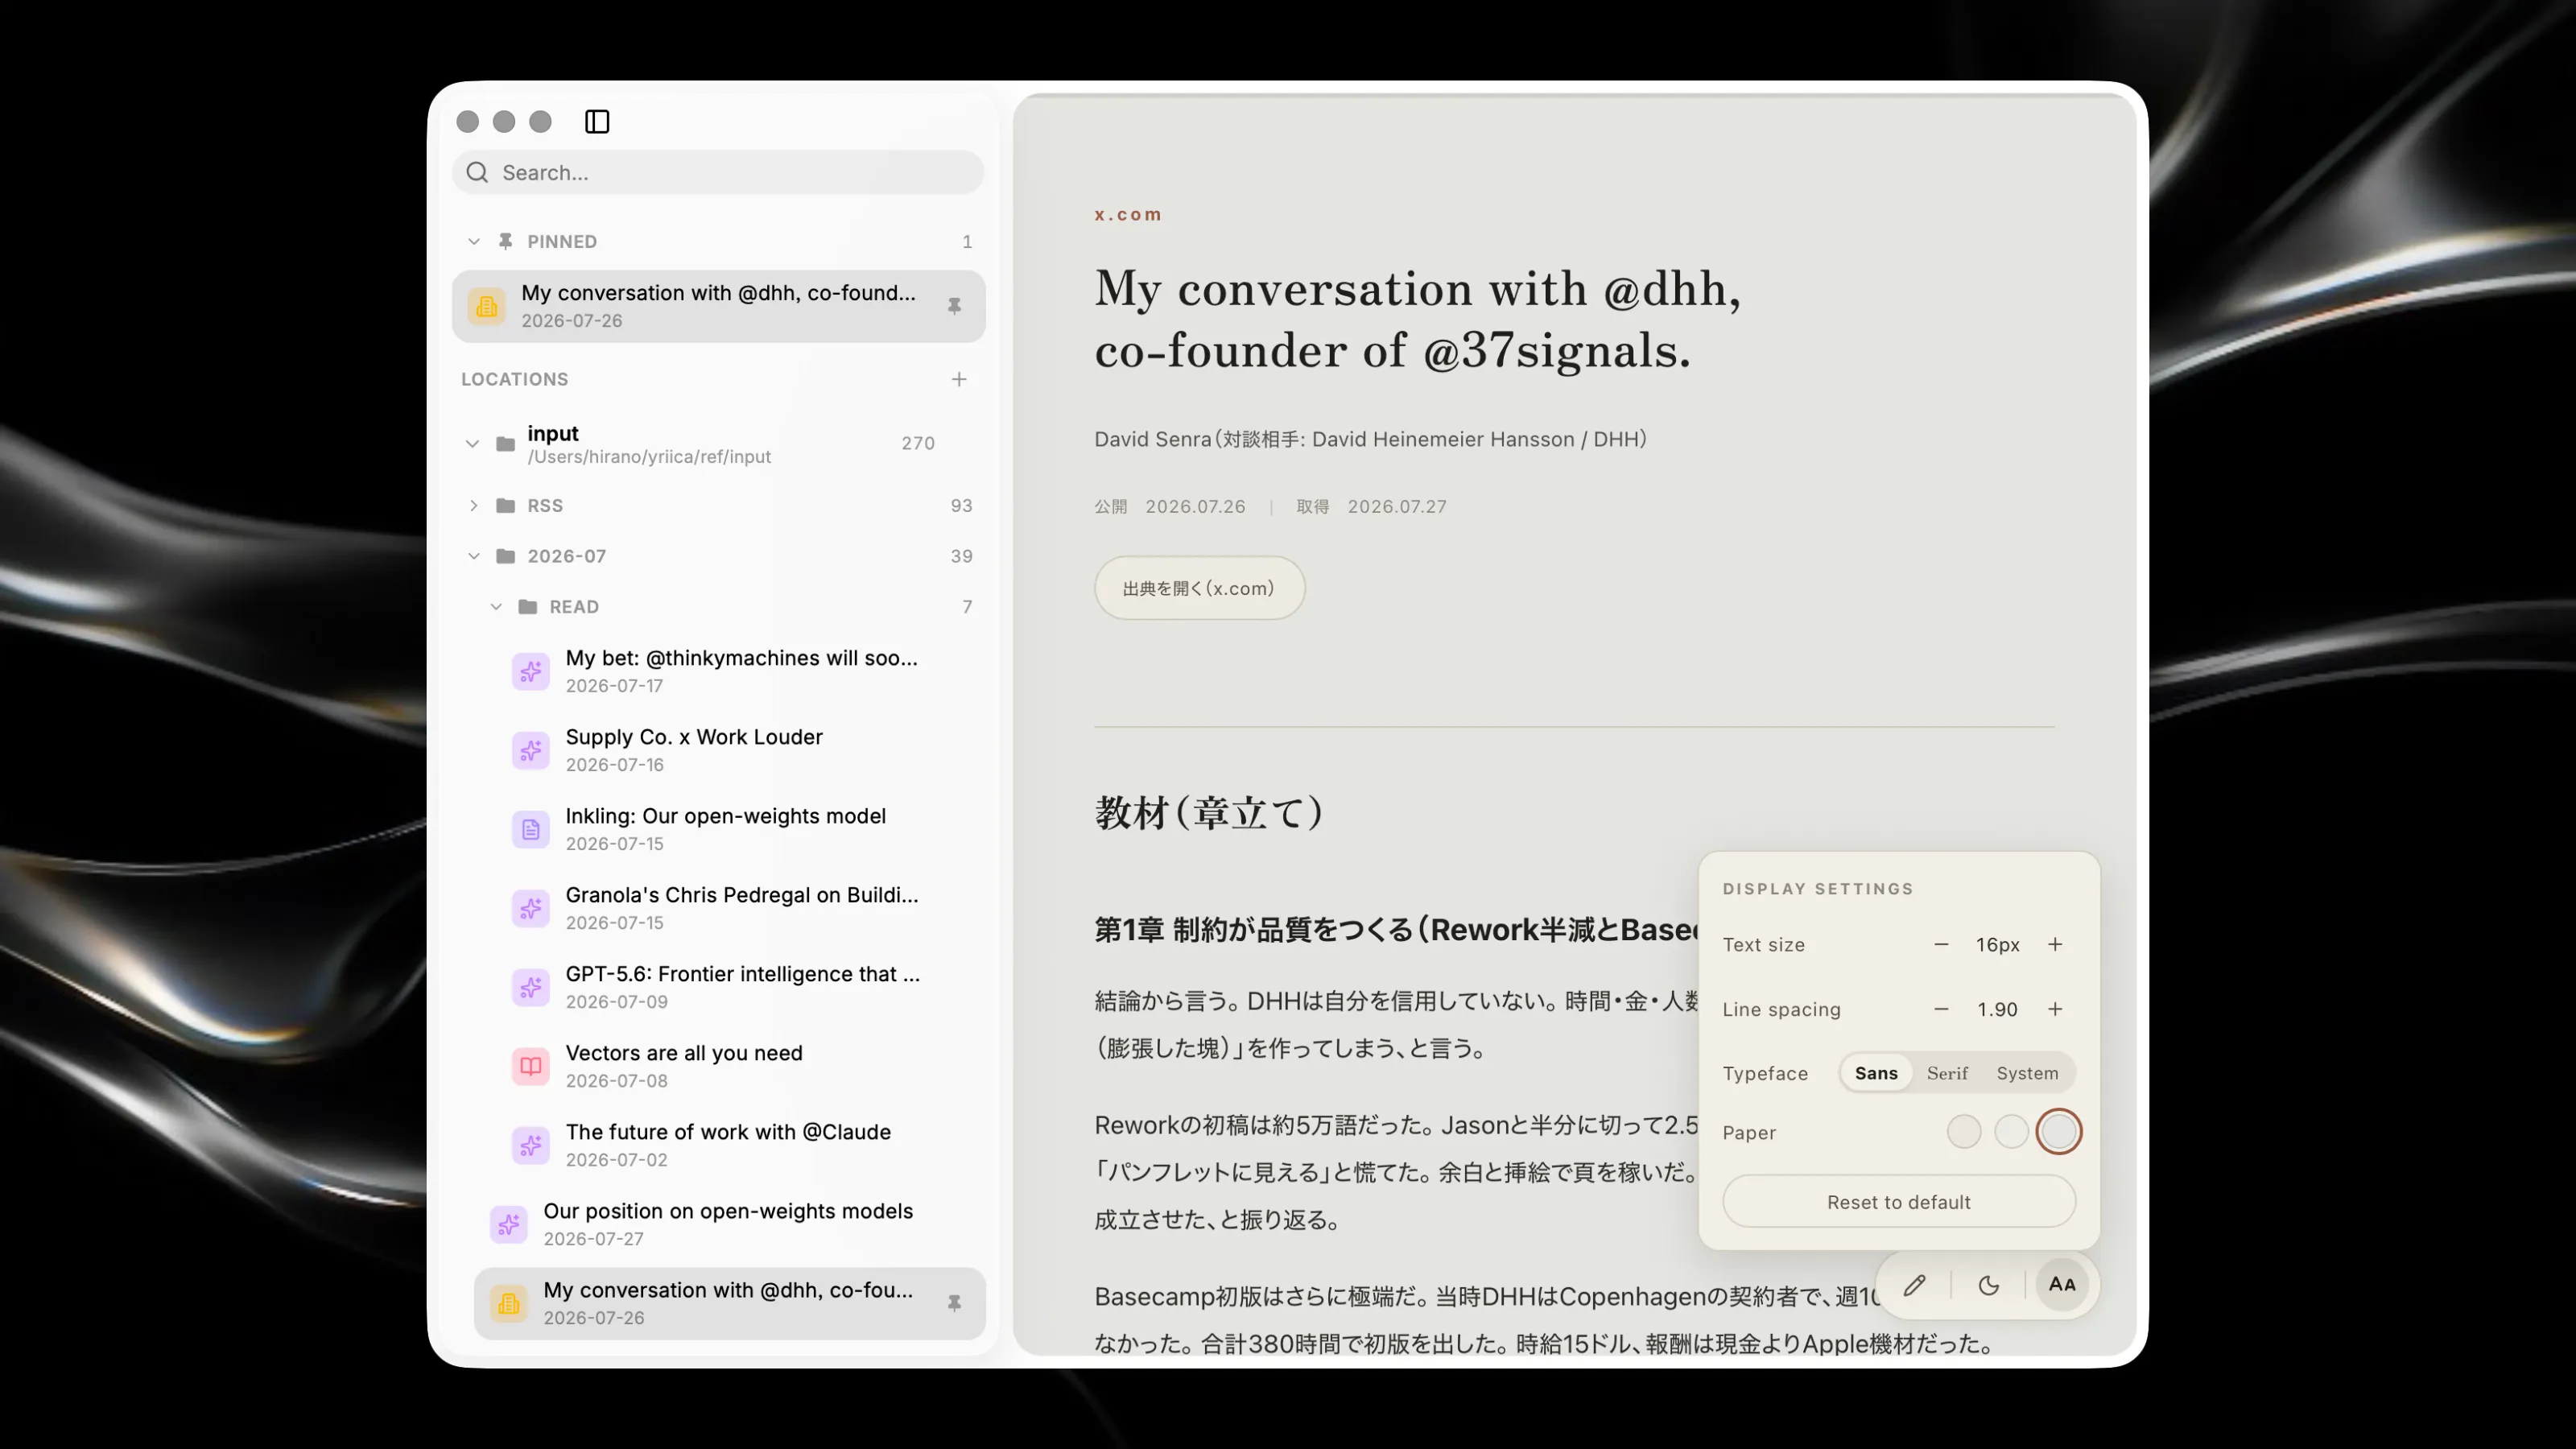Click yellow icon of bottom @dhh item
The image size is (2576, 1449).
pyautogui.click(x=509, y=1303)
